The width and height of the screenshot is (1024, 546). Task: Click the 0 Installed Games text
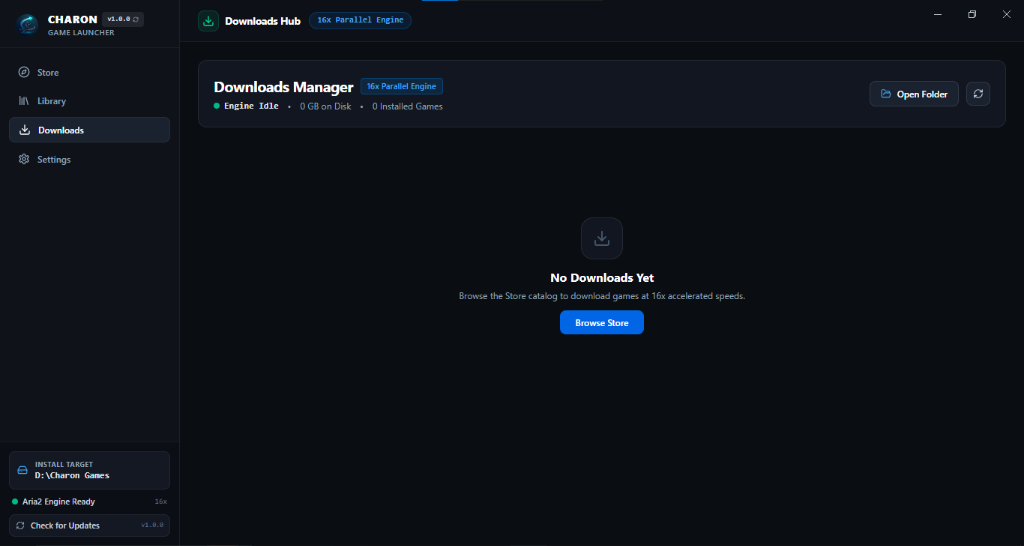pyautogui.click(x=408, y=106)
